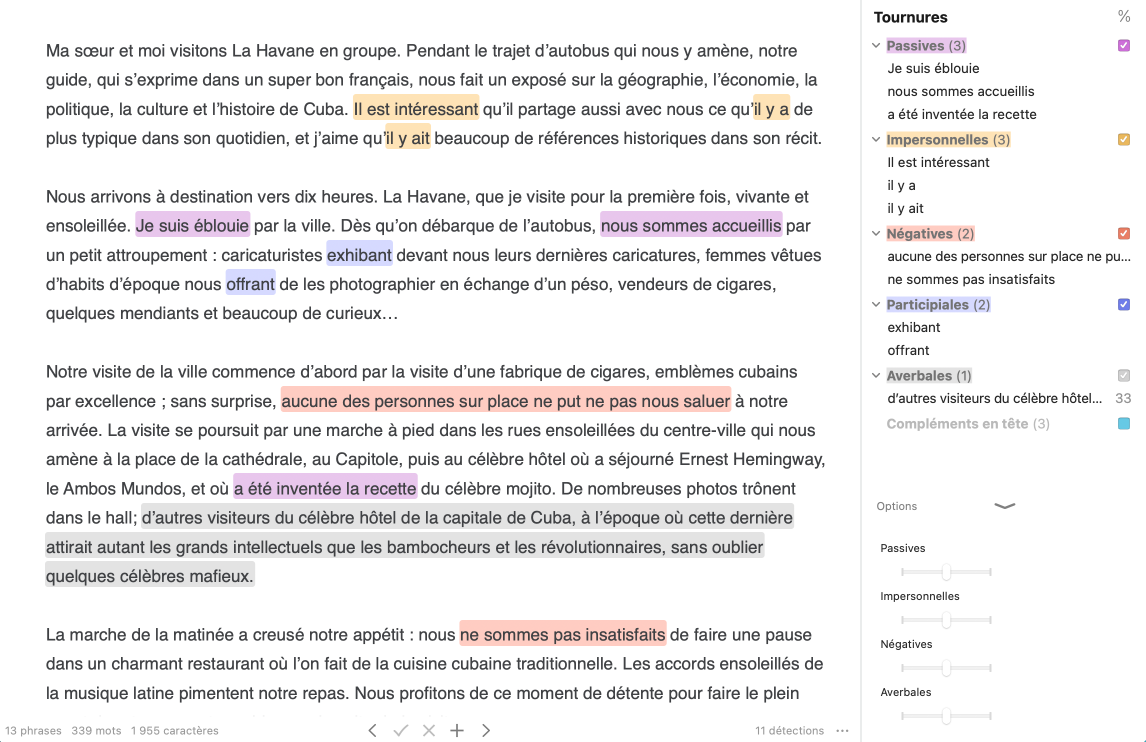Click the Négatives slider in Options

click(946, 667)
